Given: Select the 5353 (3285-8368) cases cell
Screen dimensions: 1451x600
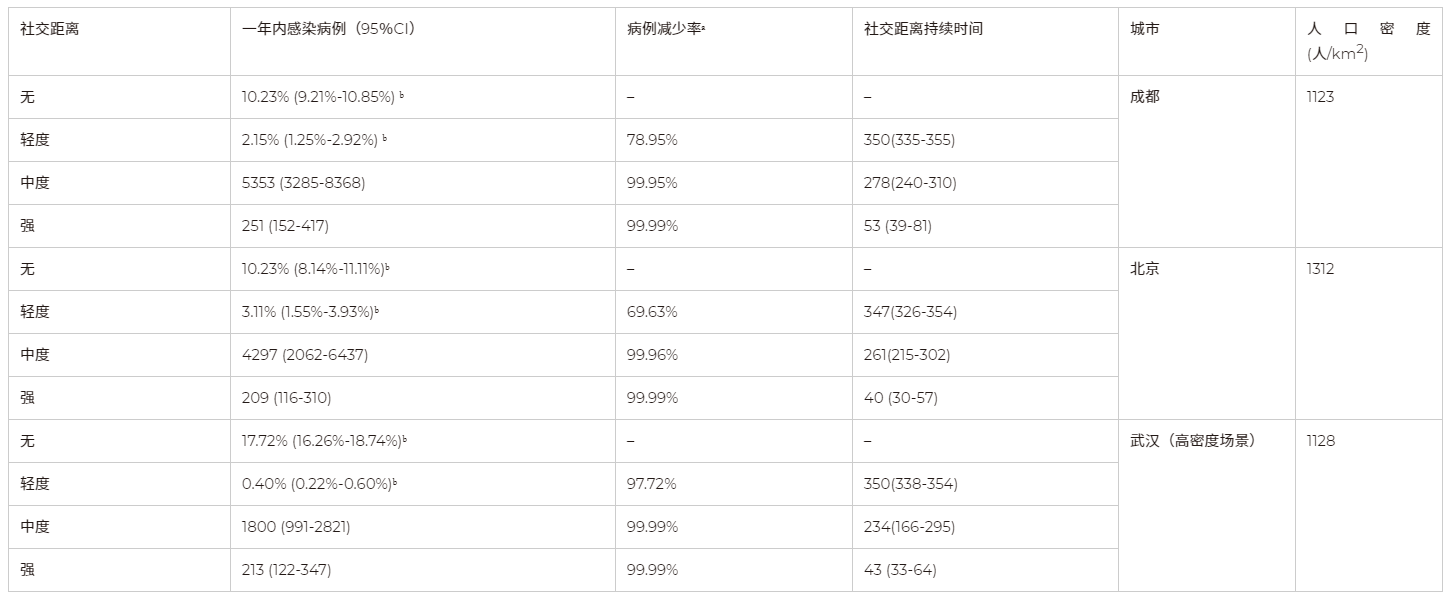Looking at the screenshot, I should coord(303,183).
